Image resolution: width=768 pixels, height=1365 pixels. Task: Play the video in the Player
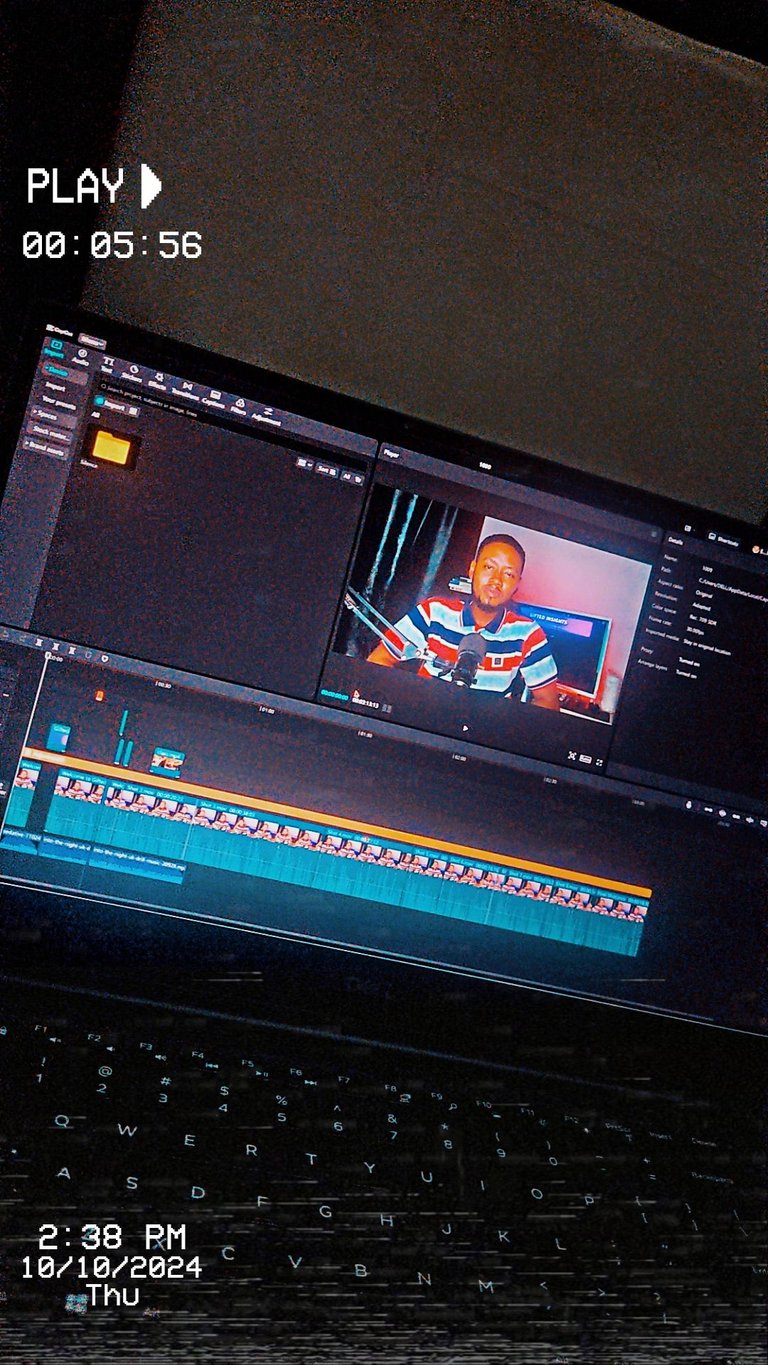[x=465, y=728]
